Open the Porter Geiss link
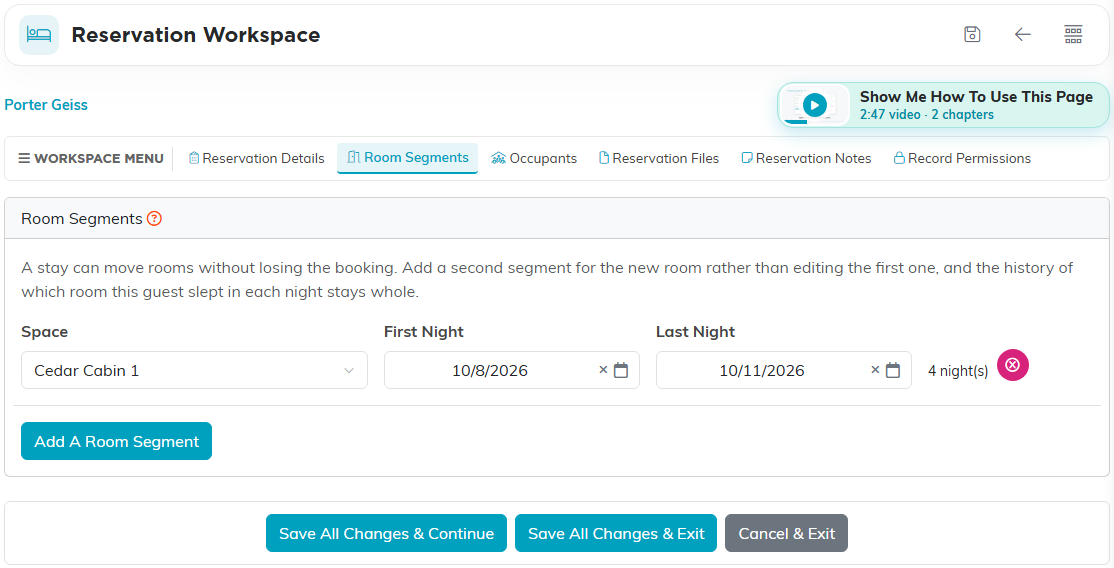 pyautogui.click(x=46, y=105)
